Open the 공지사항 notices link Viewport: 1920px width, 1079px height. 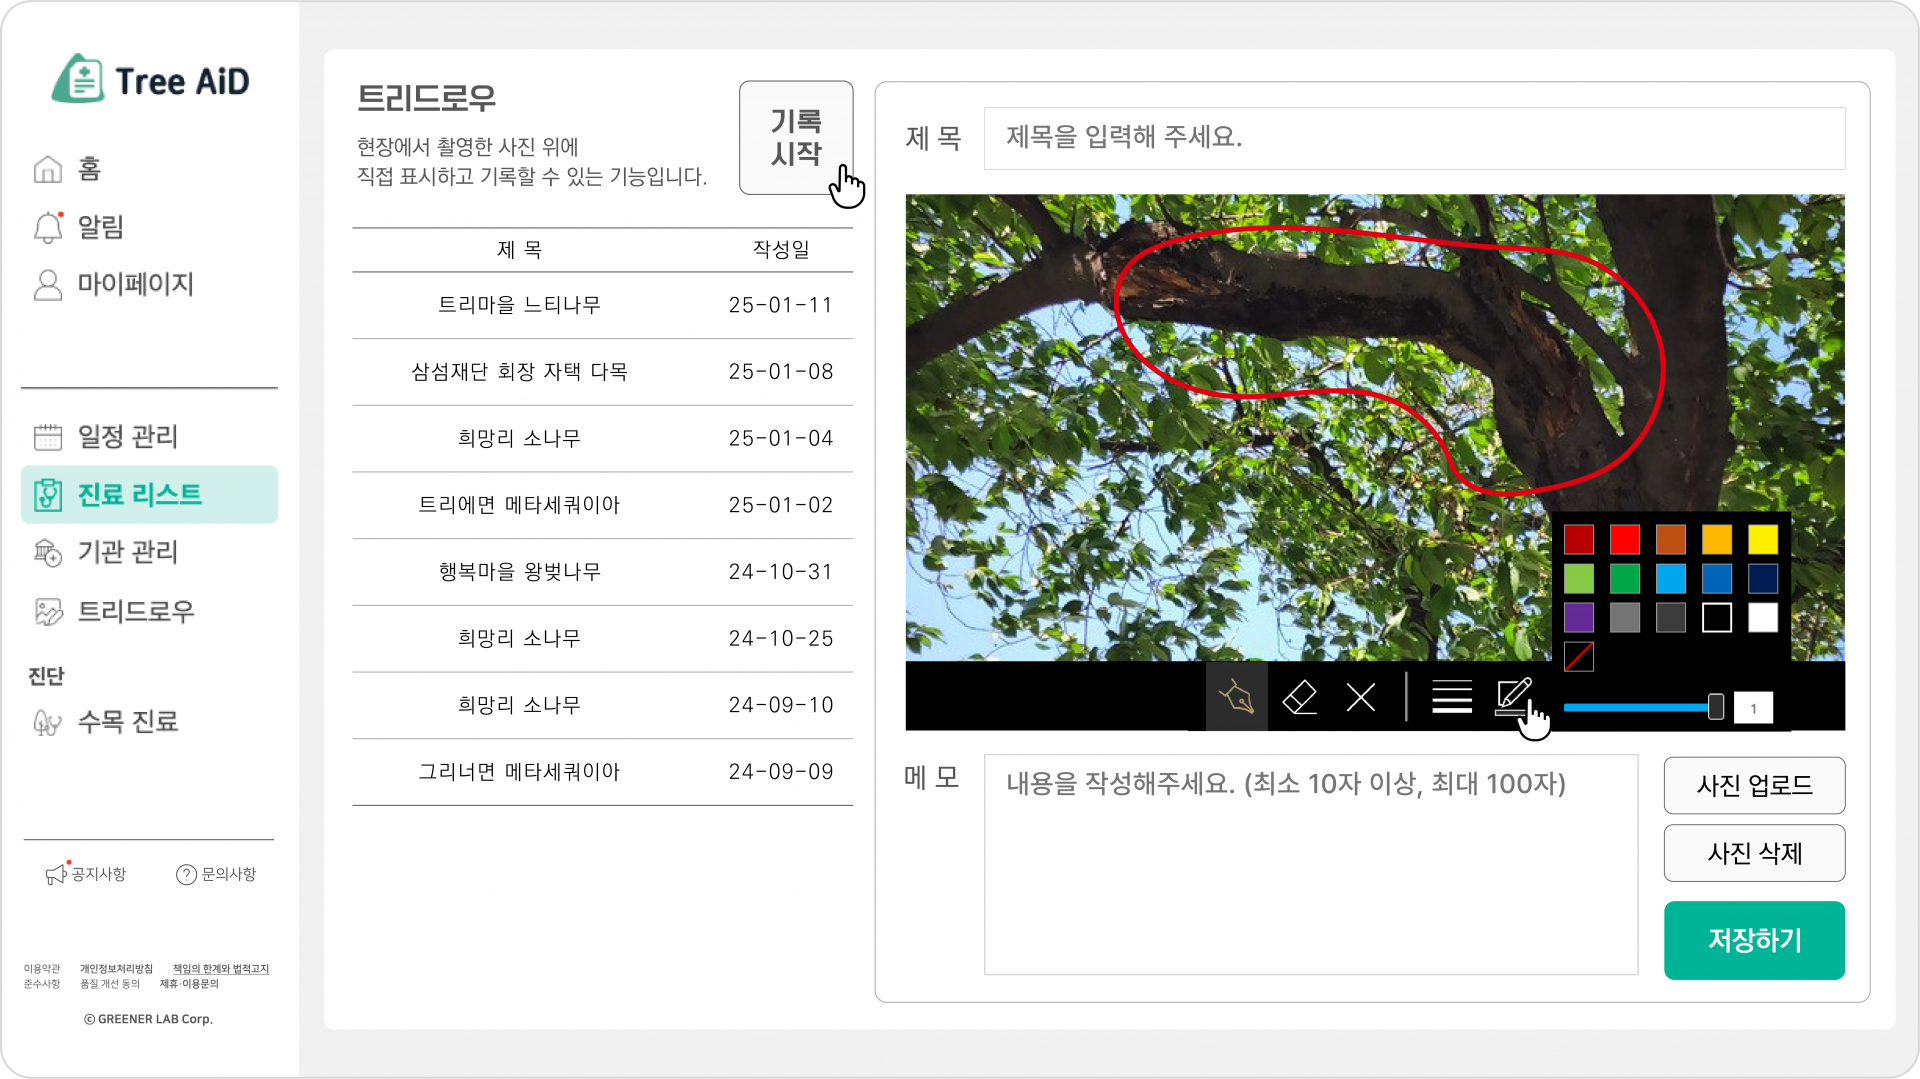[86, 873]
